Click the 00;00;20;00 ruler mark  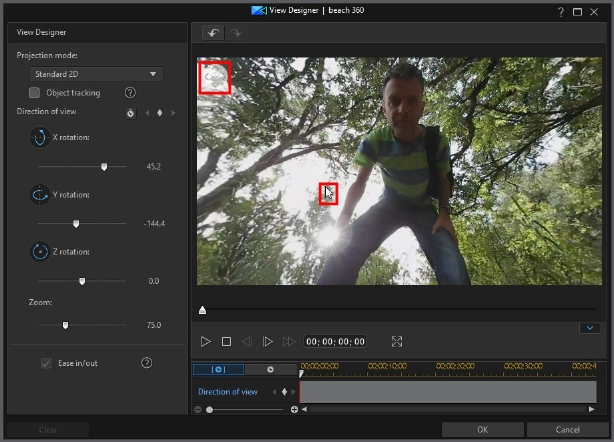455,366
